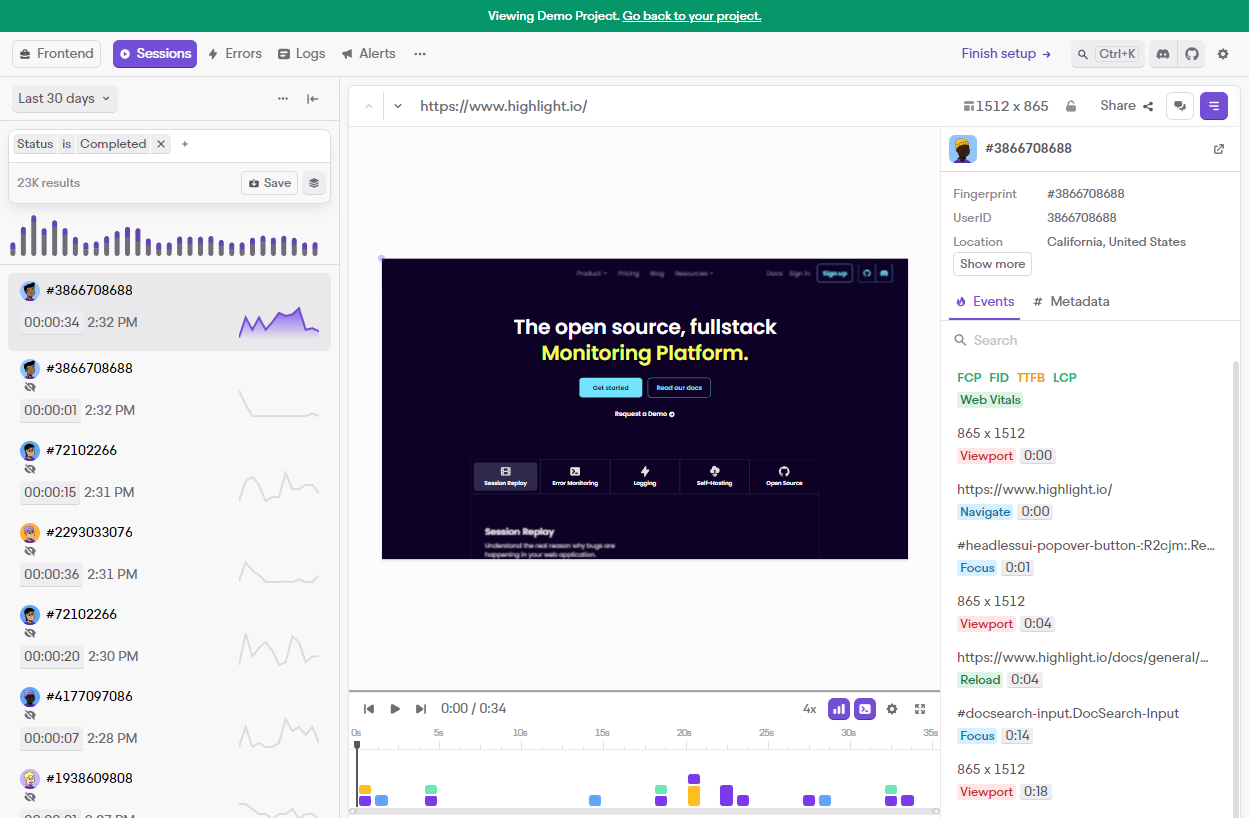1249x818 pixels.
Task: Toggle the right session details panel
Action: point(1213,106)
